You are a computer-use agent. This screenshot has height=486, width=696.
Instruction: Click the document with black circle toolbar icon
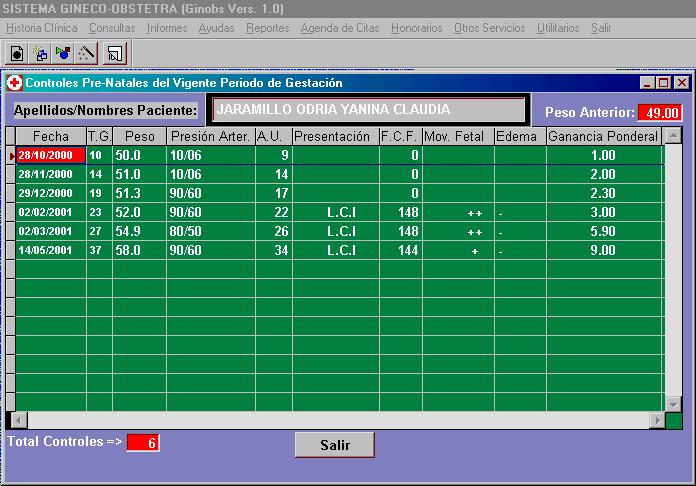click(17, 53)
